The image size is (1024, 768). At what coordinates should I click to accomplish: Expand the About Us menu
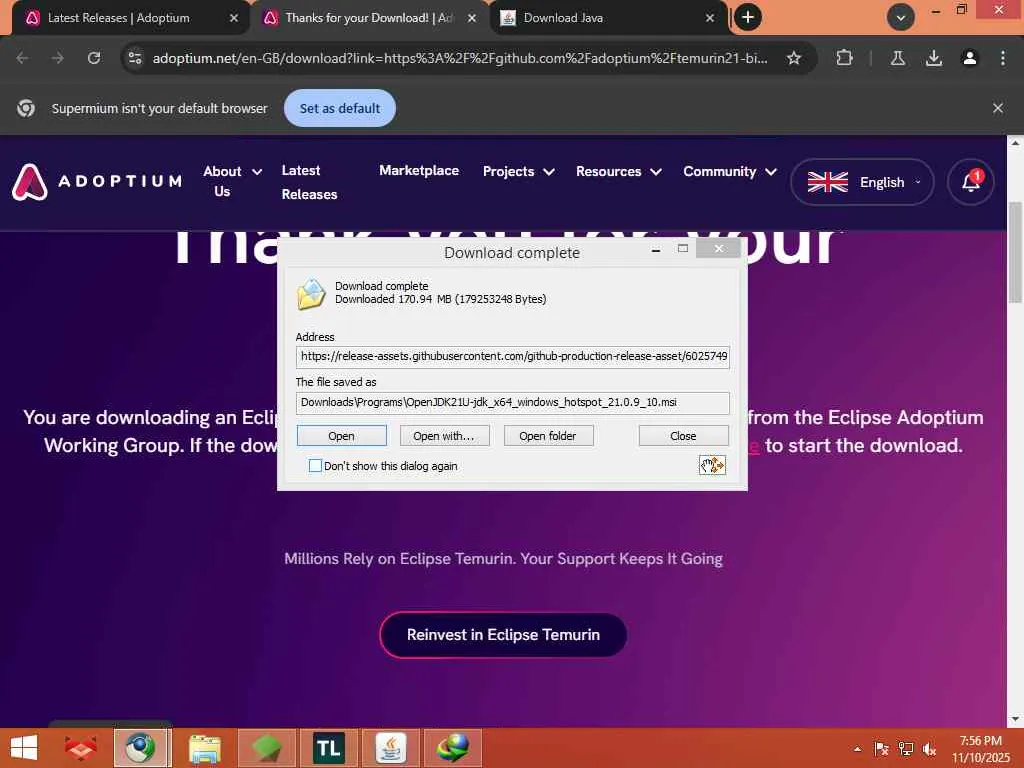232,181
